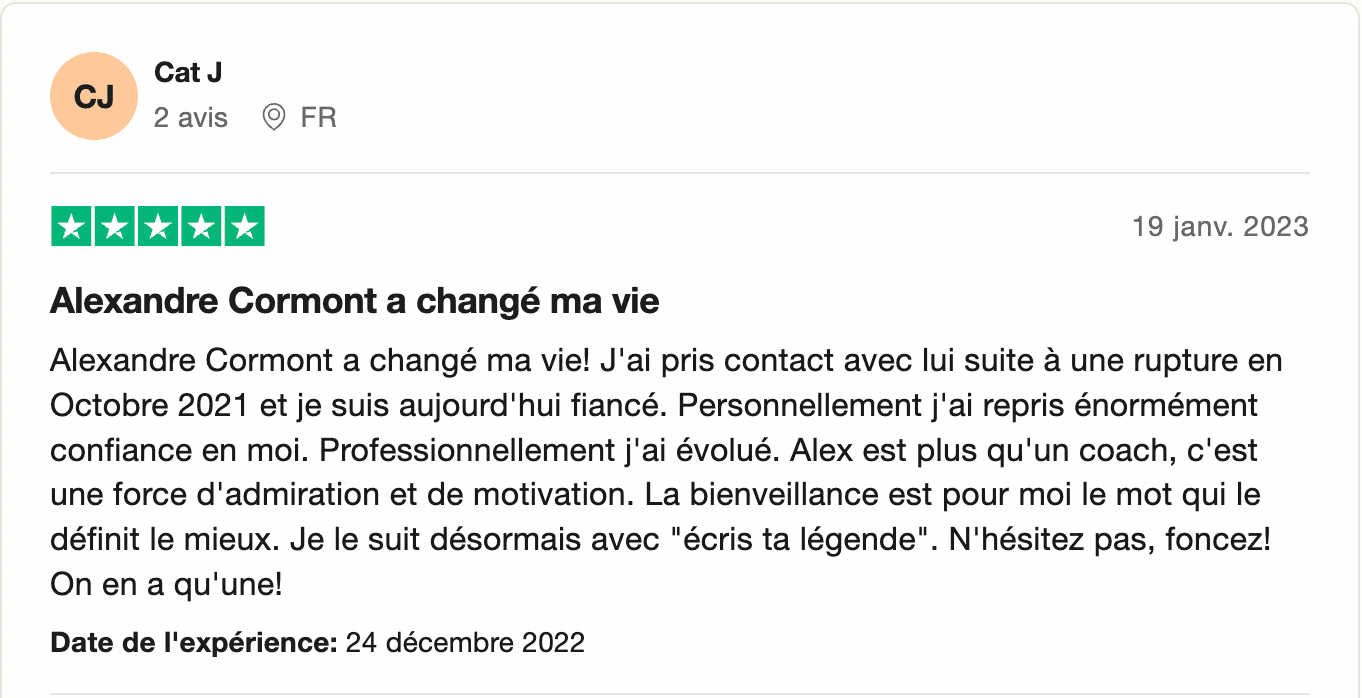The image size is (1362, 698).
Task: Click the first green rating star
Action: point(71,226)
